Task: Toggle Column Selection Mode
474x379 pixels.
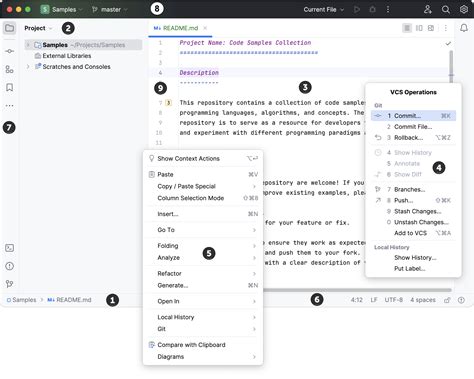Action: tap(203, 198)
